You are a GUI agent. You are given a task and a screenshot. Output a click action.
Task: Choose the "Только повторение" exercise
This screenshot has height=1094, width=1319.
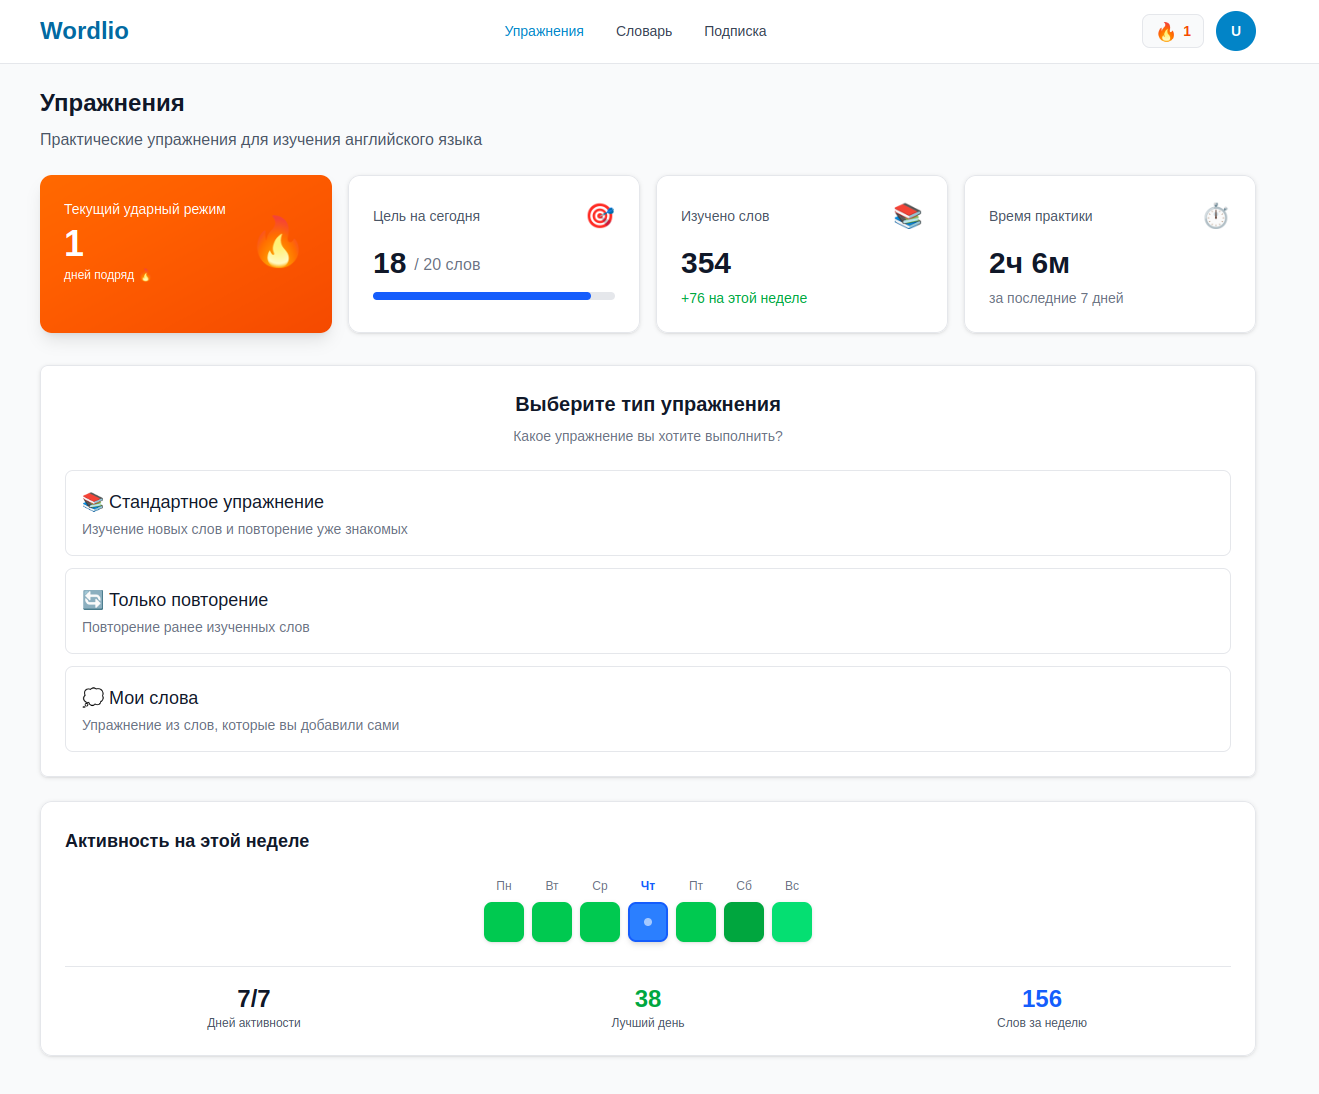[647, 611]
